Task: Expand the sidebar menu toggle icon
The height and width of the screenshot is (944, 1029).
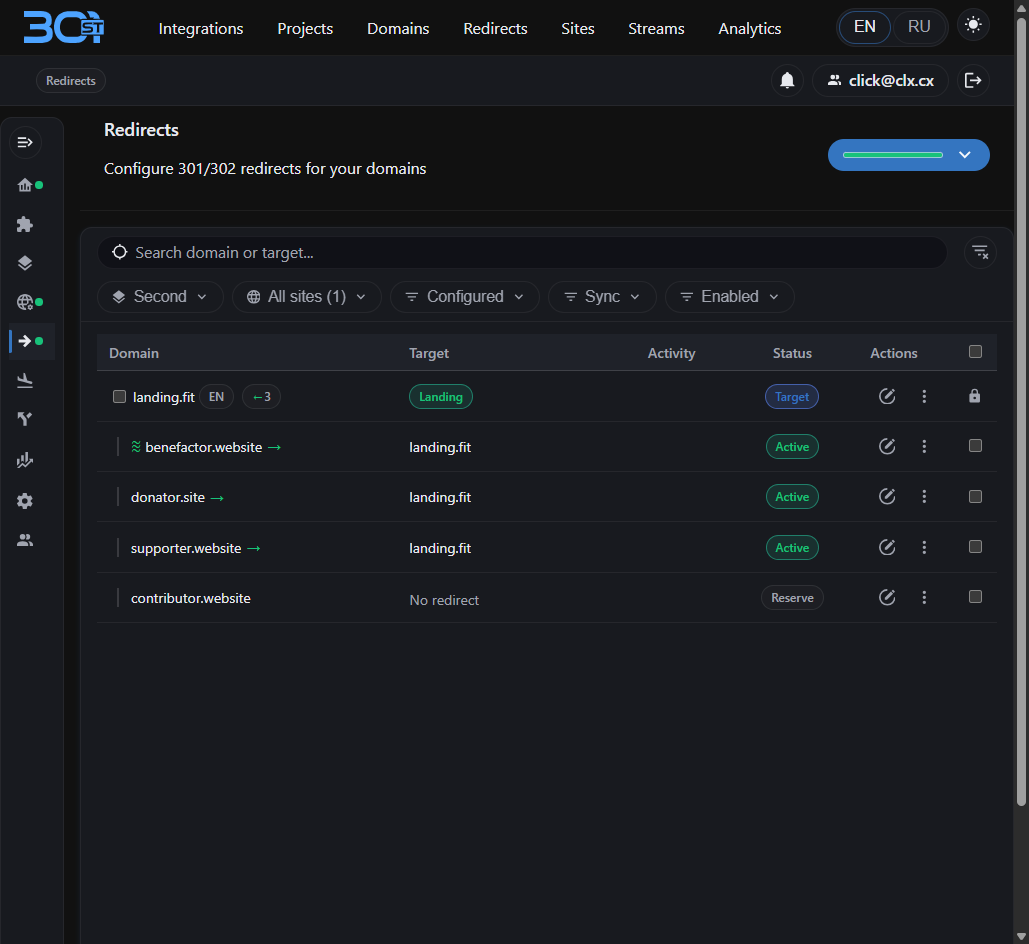Action: pyautogui.click(x=25, y=142)
